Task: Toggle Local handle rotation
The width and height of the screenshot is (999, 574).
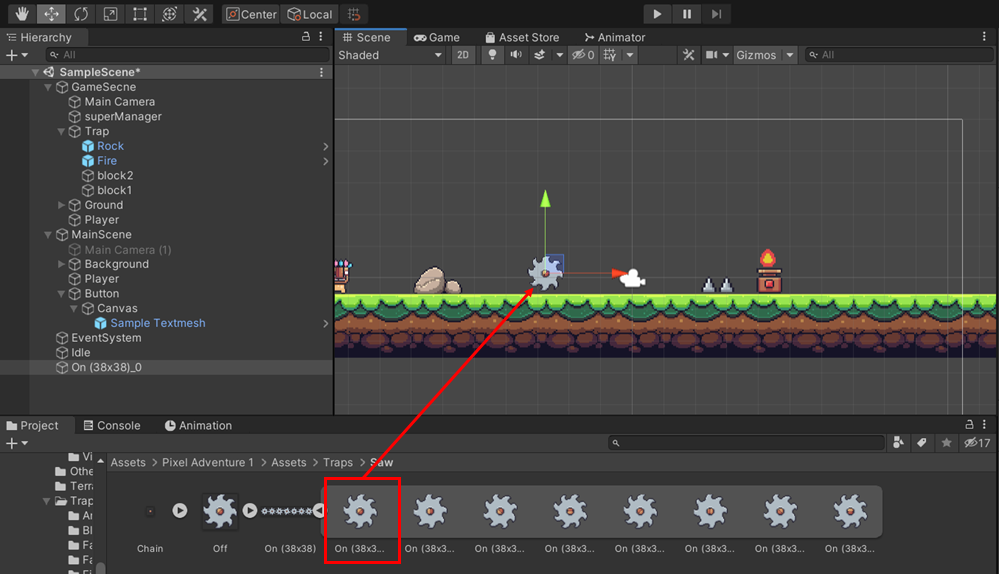Action: [309, 14]
